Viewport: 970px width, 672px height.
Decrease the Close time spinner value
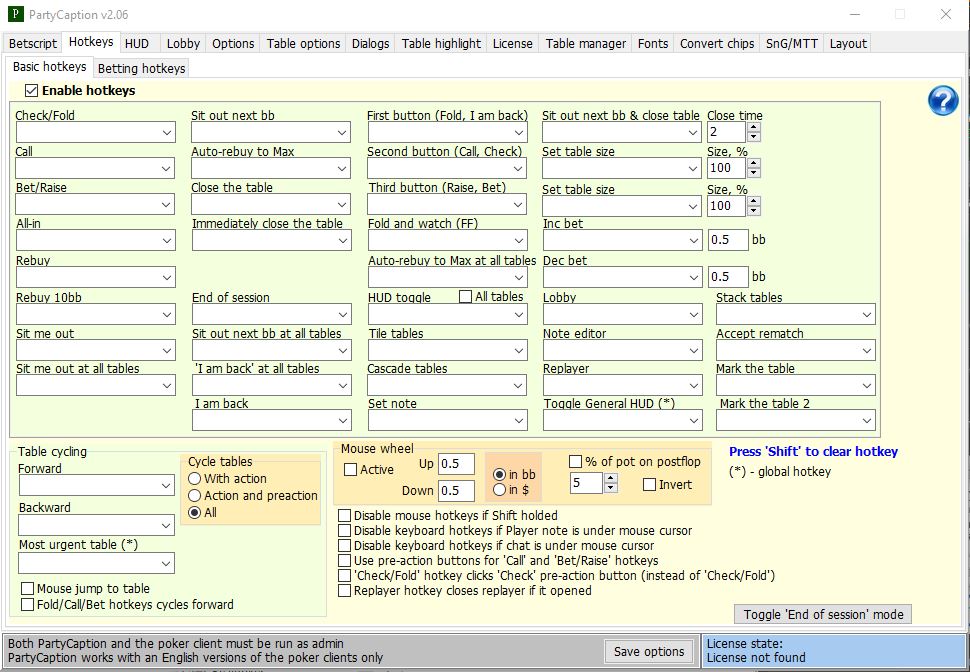[x=753, y=137]
